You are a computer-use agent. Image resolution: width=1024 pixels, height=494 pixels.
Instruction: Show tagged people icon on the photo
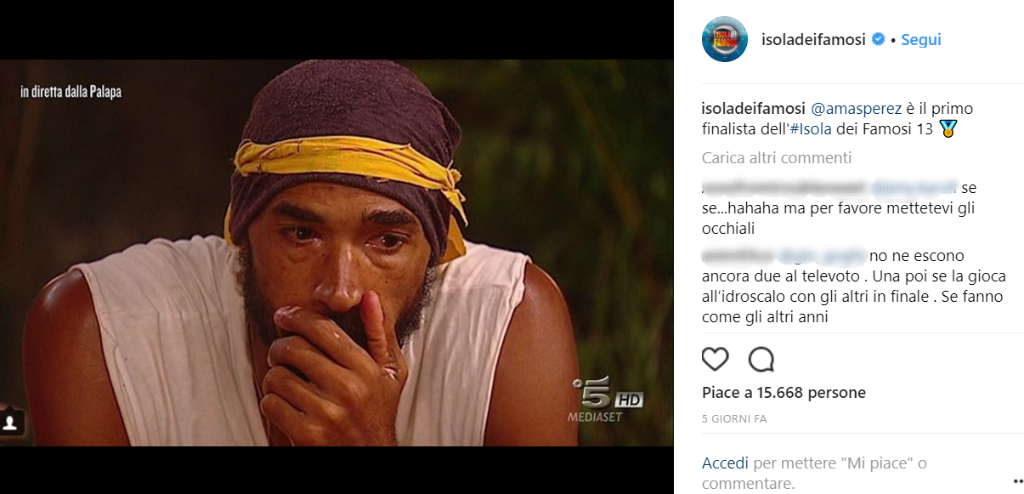click(10, 423)
